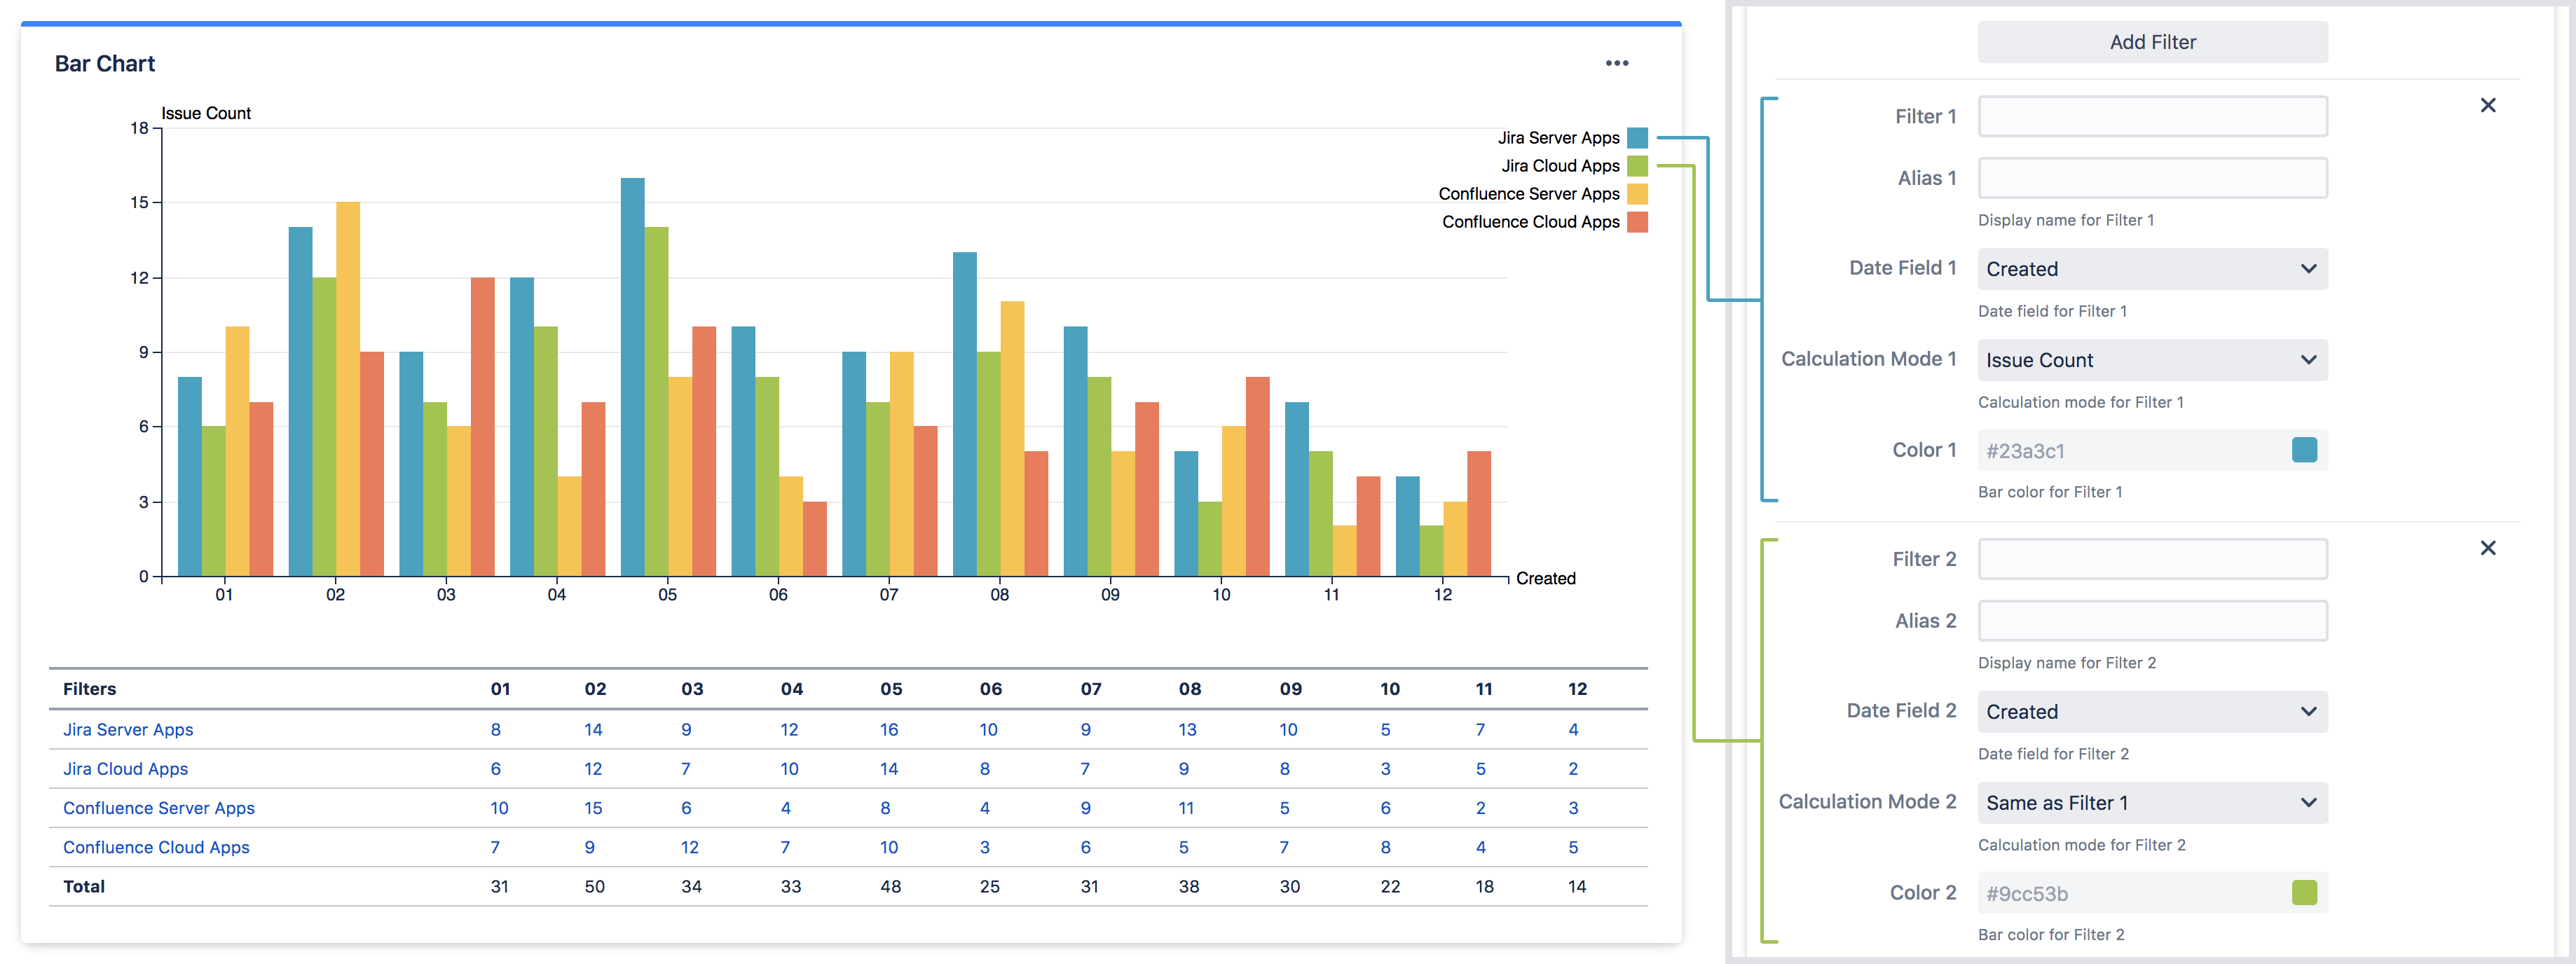Open the Jira Server Apps table link
The image size is (2576, 964).
coord(128,730)
